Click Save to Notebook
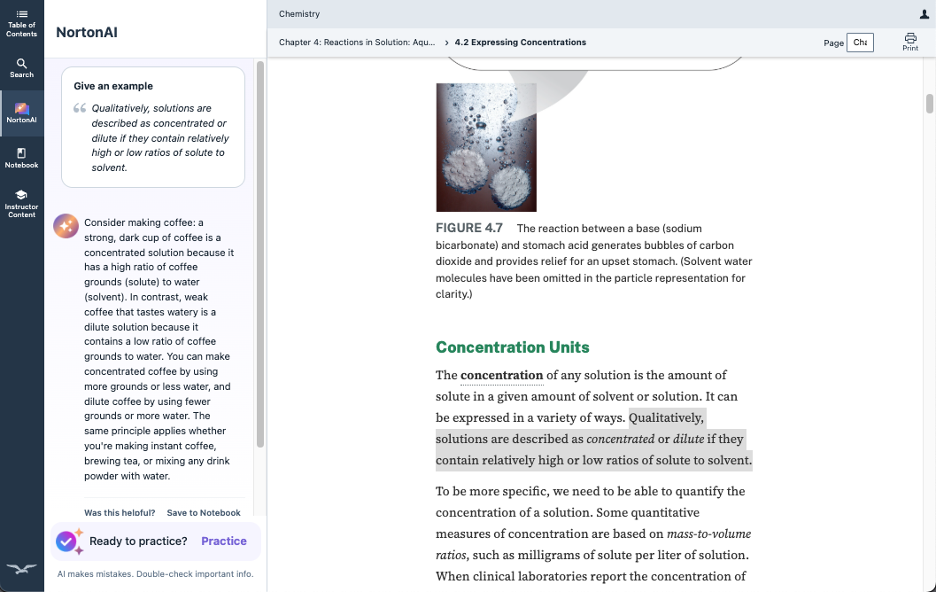This screenshot has height=592, width=936. pos(204,513)
